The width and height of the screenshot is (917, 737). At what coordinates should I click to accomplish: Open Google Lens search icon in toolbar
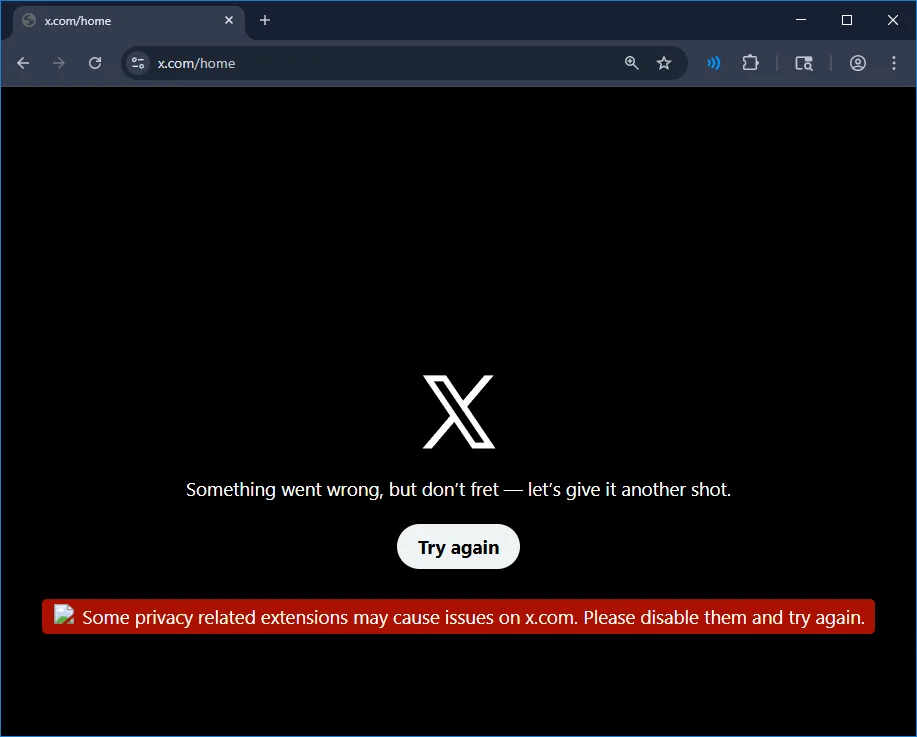coord(804,62)
